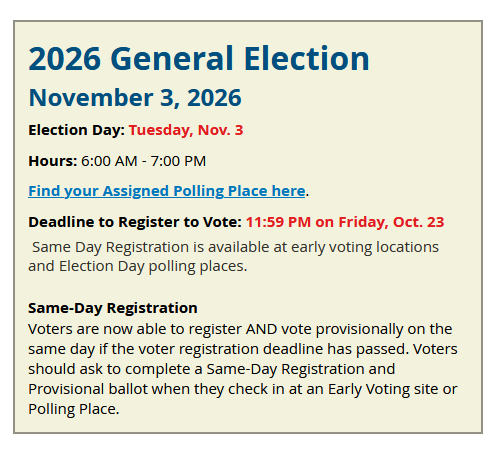The height and width of the screenshot is (460, 503).
Task: Click the 2026 General Election heading
Action: pos(199,59)
